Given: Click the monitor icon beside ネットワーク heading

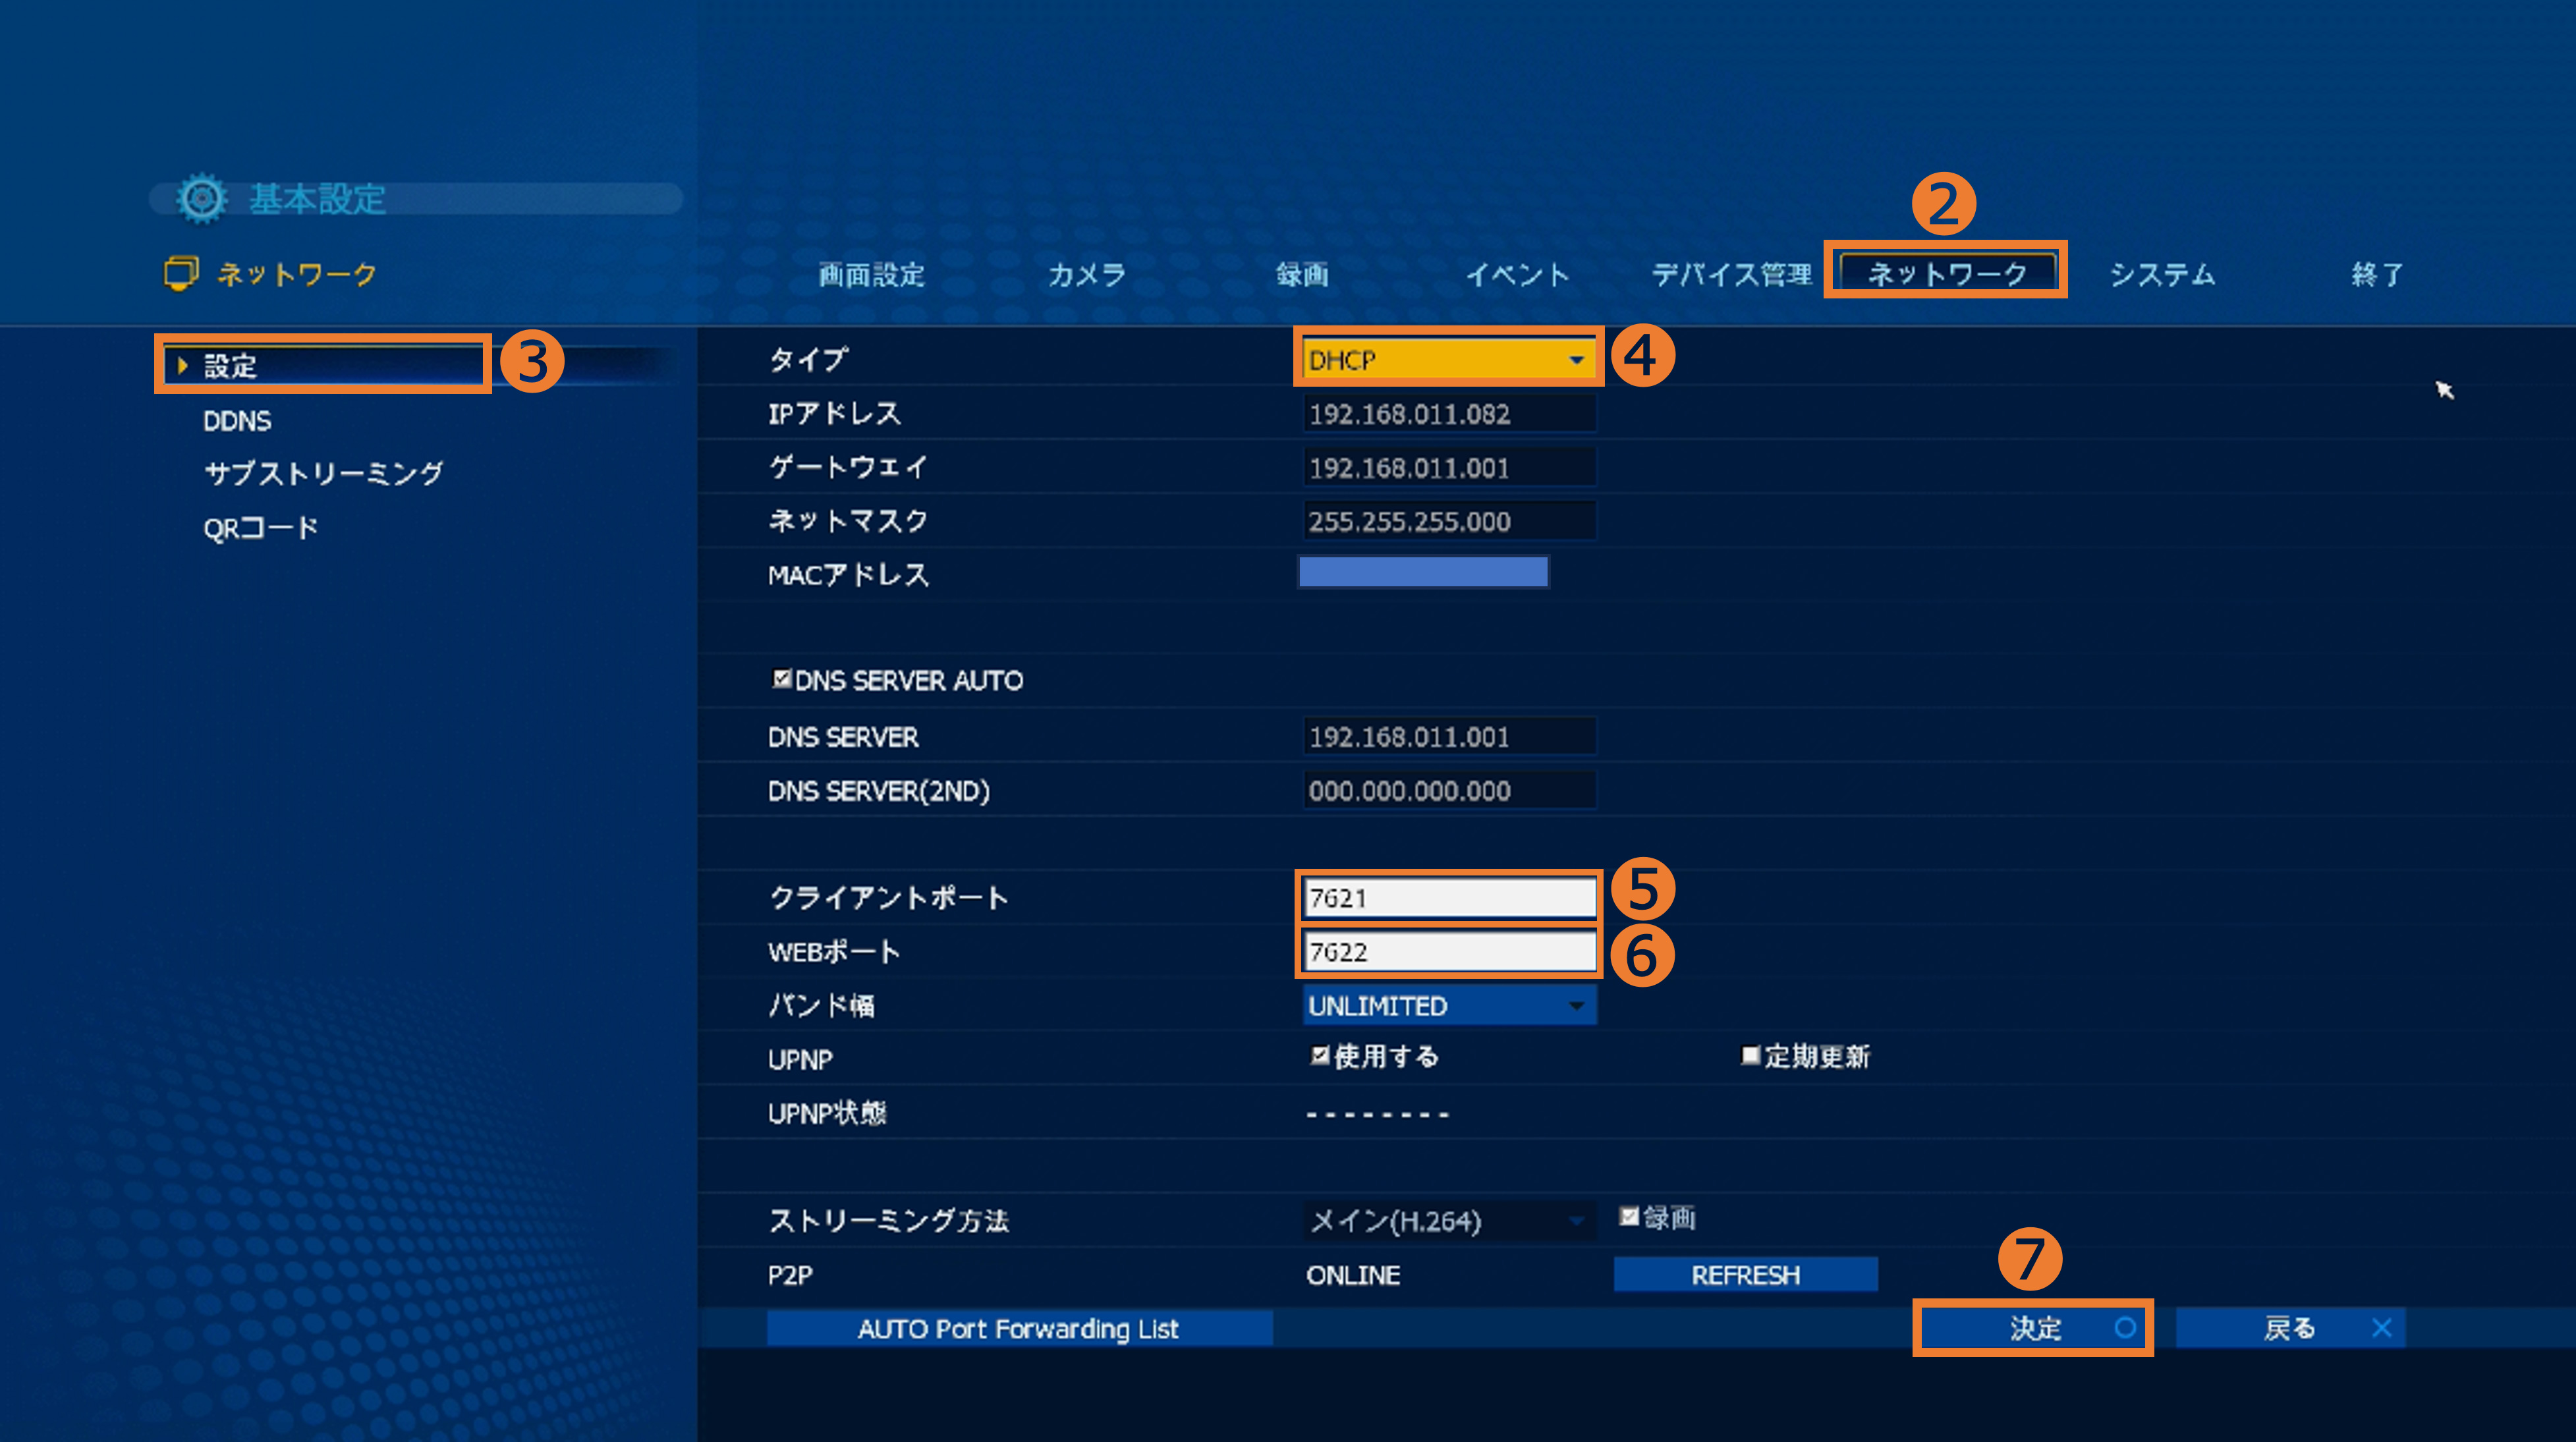Looking at the screenshot, I should click(x=181, y=273).
